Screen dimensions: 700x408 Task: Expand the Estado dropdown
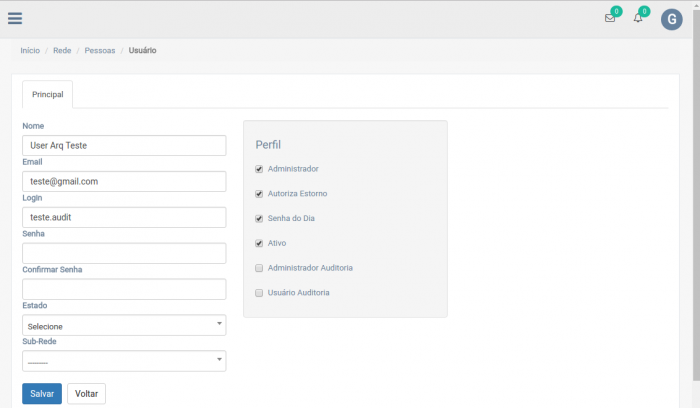pos(124,326)
